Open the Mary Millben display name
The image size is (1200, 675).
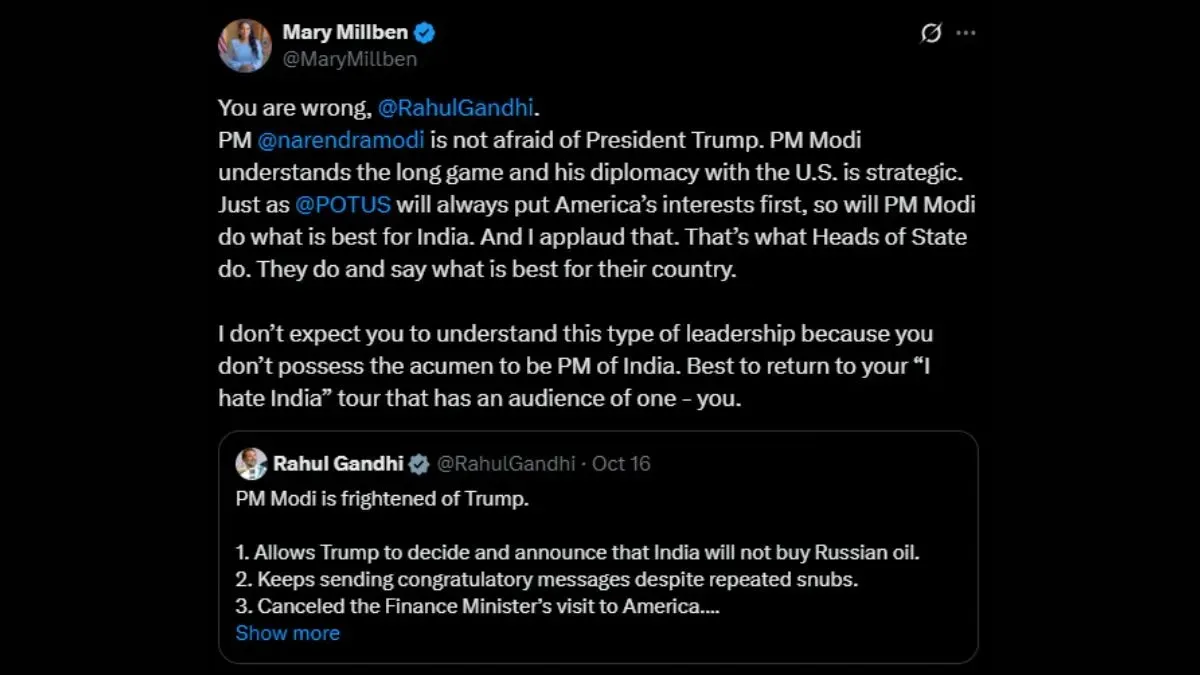(345, 32)
